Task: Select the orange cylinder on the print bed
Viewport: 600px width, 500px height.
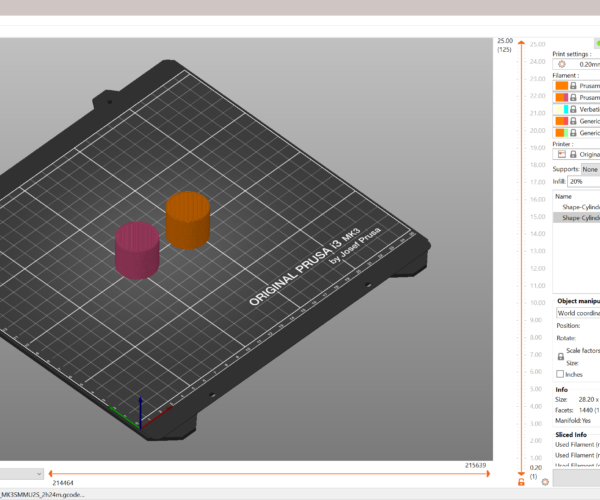Action: point(188,220)
